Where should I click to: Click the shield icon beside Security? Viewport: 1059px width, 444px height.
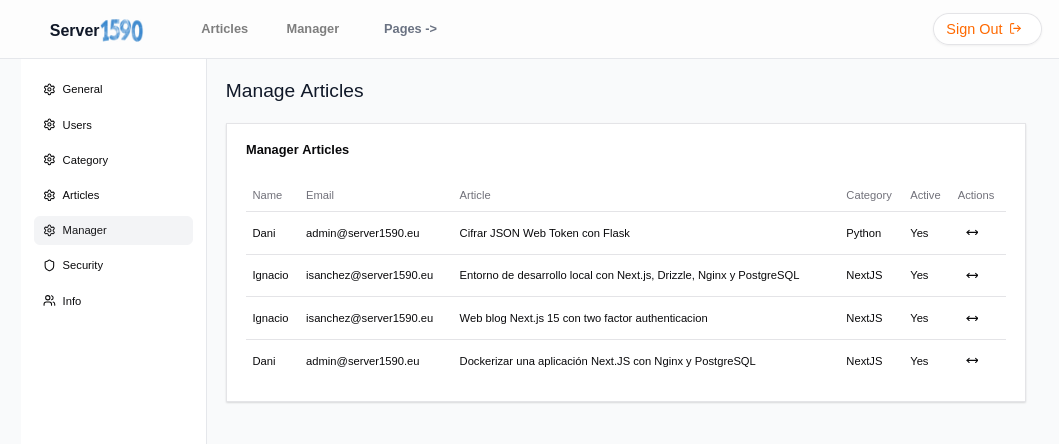click(x=49, y=265)
